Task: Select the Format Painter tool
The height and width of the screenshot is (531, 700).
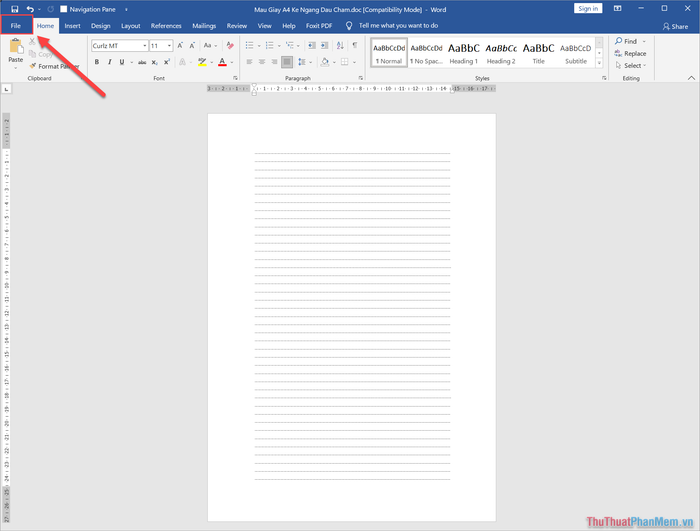Action: [57, 66]
